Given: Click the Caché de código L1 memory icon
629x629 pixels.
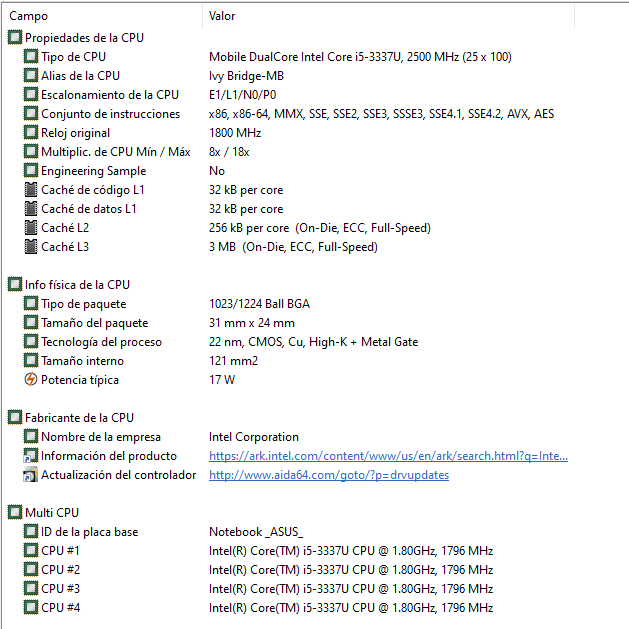Looking at the screenshot, I should [31, 190].
